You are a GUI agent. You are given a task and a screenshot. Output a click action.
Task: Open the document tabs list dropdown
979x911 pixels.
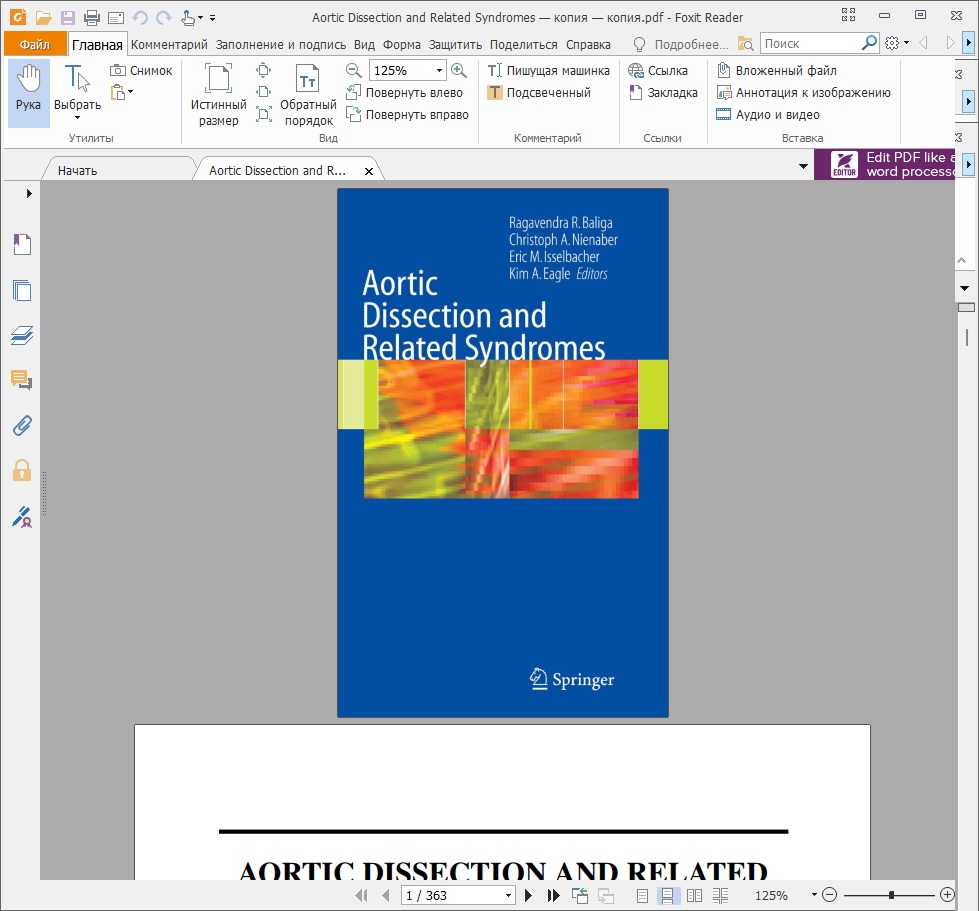[x=803, y=166]
